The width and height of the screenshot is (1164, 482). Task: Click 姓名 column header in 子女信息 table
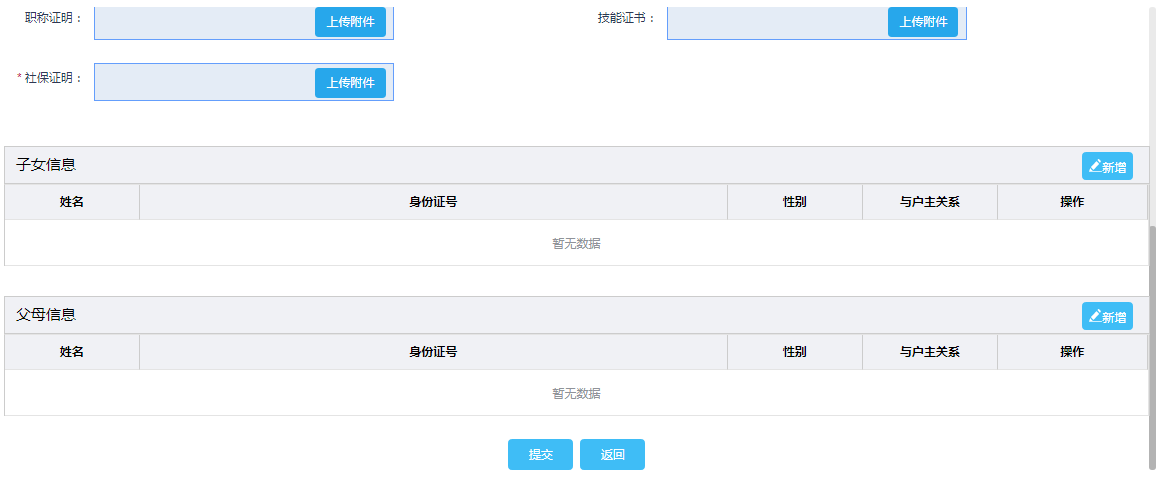(x=72, y=202)
